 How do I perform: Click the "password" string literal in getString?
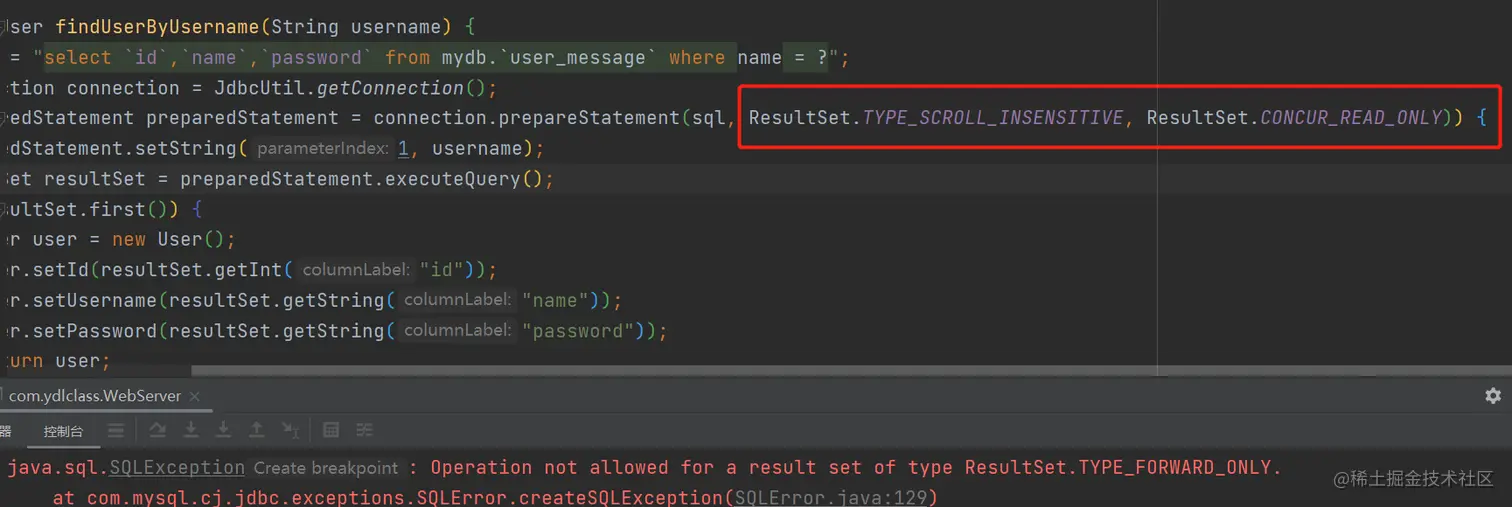pos(576,331)
